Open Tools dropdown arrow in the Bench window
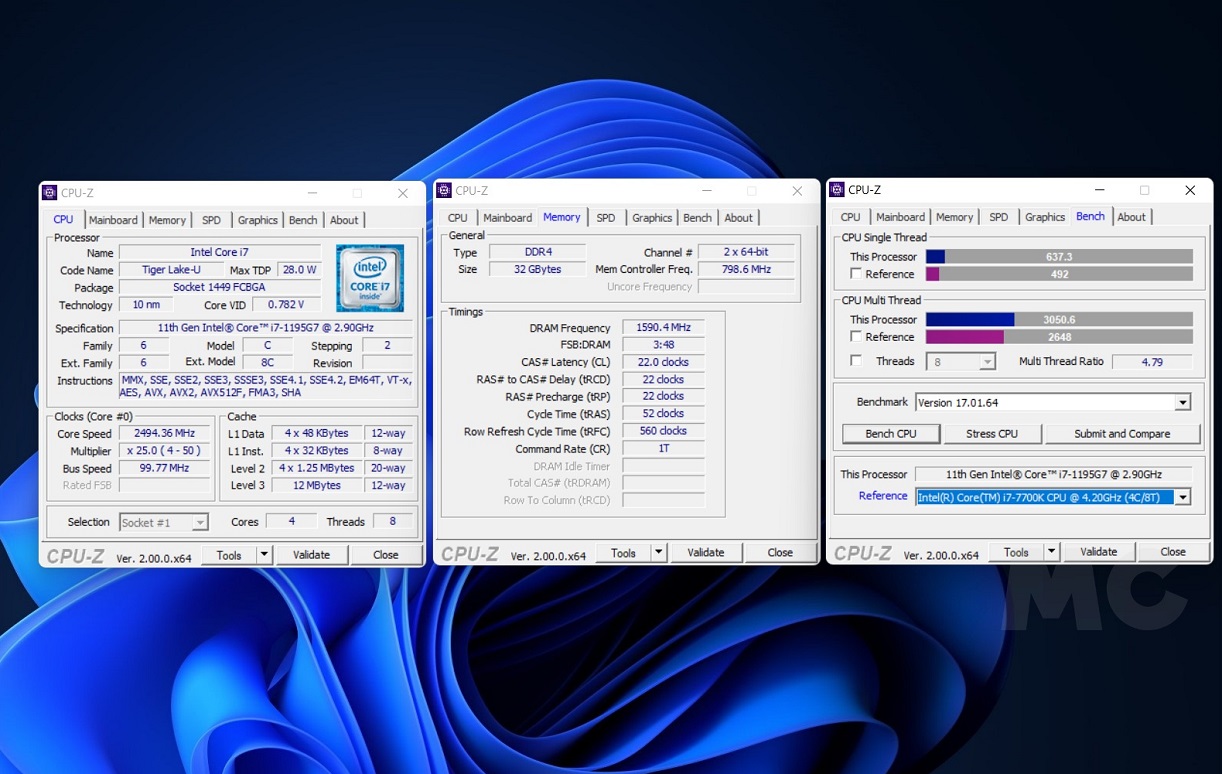The width and height of the screenshot is (1222, 774). (1051, 552)
